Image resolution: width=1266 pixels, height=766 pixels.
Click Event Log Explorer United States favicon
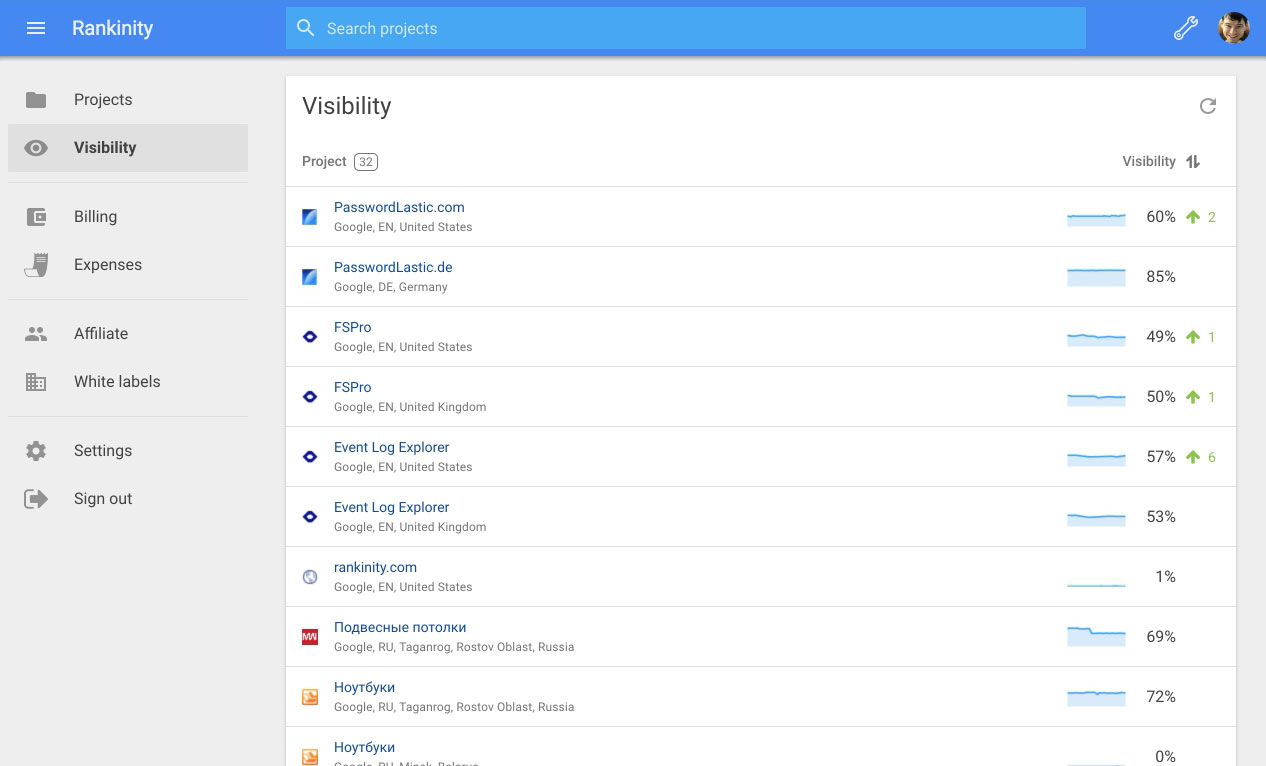pos(310,457)
